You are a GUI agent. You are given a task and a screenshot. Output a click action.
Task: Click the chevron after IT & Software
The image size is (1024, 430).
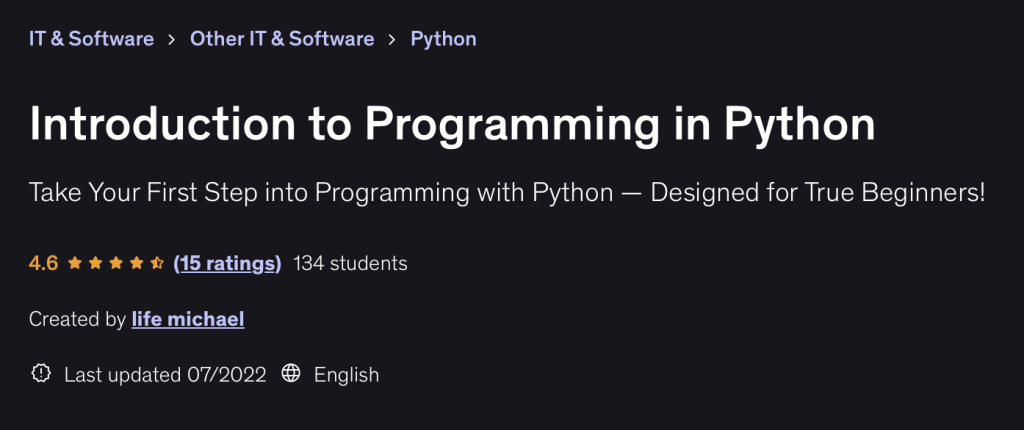tap(172, 40)
